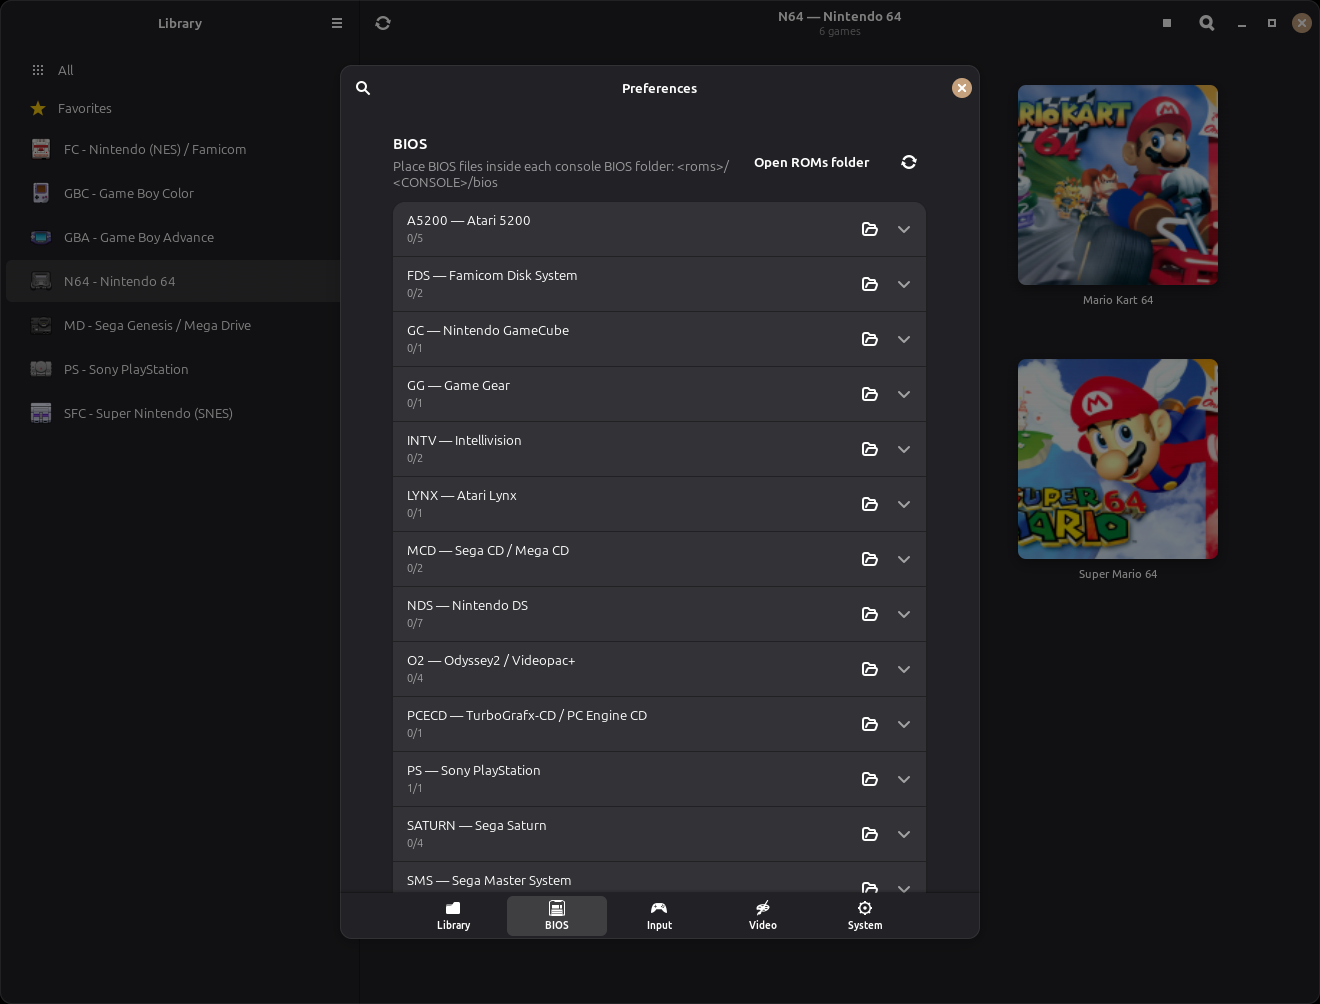Open the System preferences tab
1320x1004 pixels.
coord(865,915)
